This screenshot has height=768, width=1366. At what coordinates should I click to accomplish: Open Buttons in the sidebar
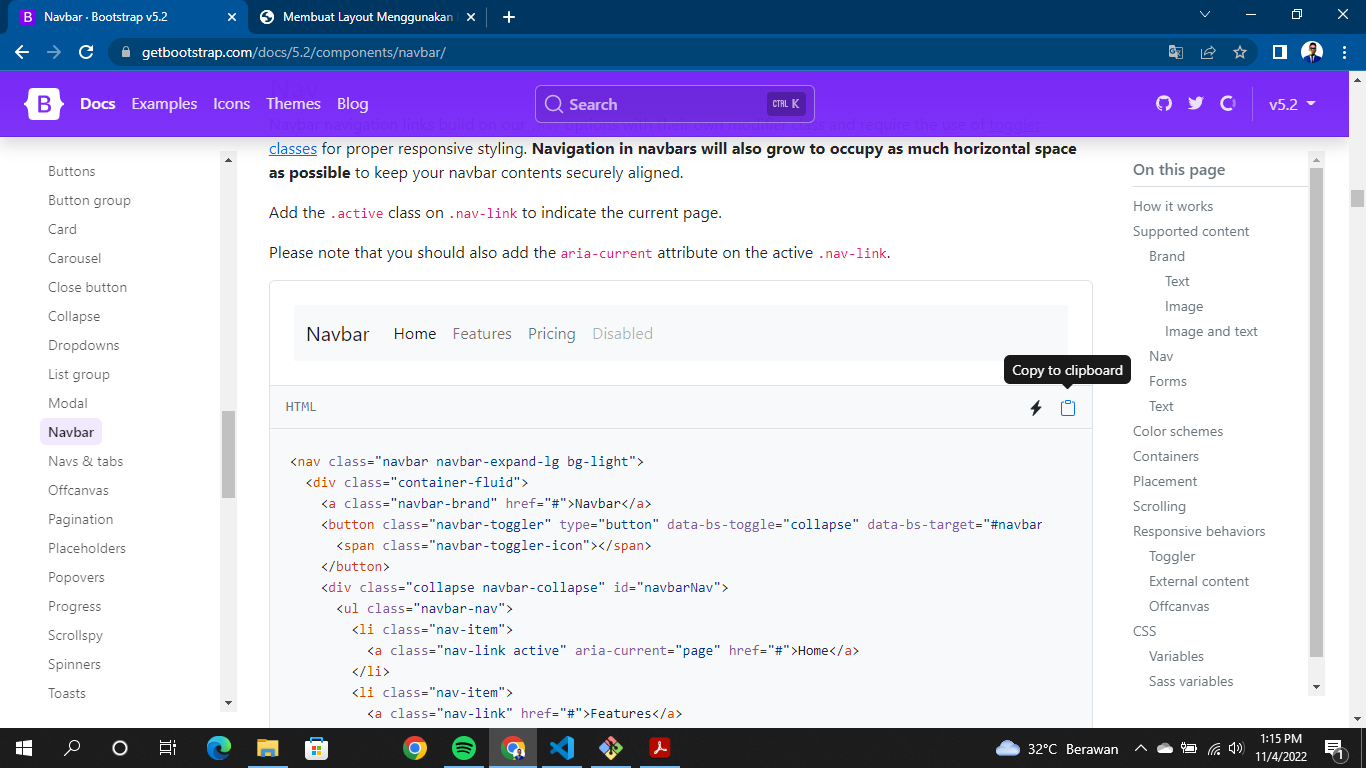[72, 171]
